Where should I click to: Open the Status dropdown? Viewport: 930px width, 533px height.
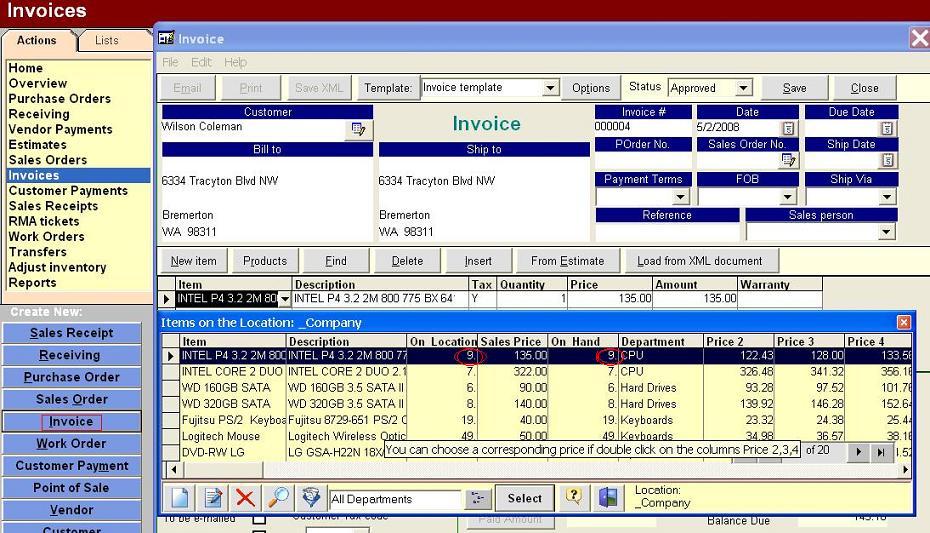(743, 88)
